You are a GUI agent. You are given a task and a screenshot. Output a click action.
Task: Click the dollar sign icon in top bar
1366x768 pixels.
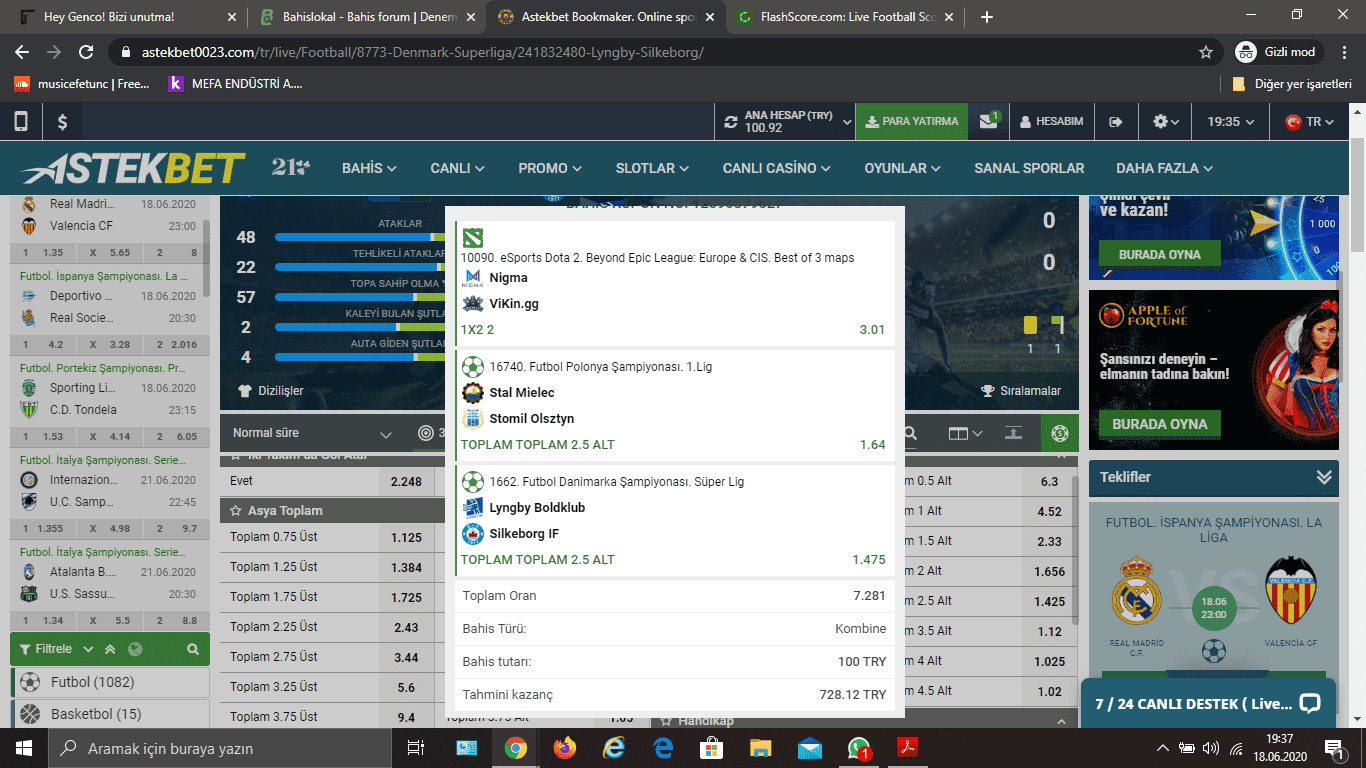point(62,122)
